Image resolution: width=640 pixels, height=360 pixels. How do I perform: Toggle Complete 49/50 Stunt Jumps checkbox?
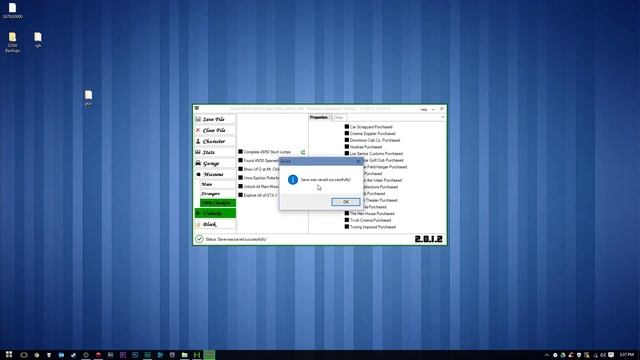point(240,151)
